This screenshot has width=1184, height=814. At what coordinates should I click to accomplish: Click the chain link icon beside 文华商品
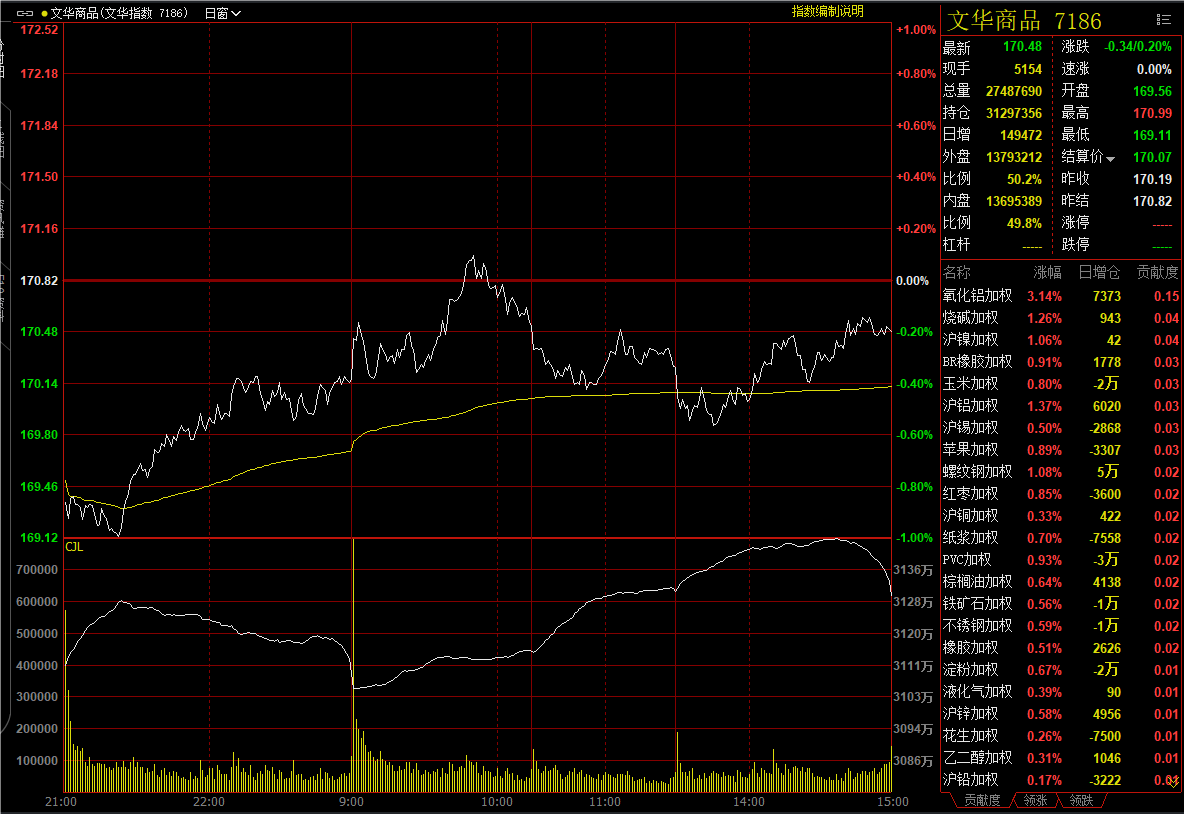25,13
